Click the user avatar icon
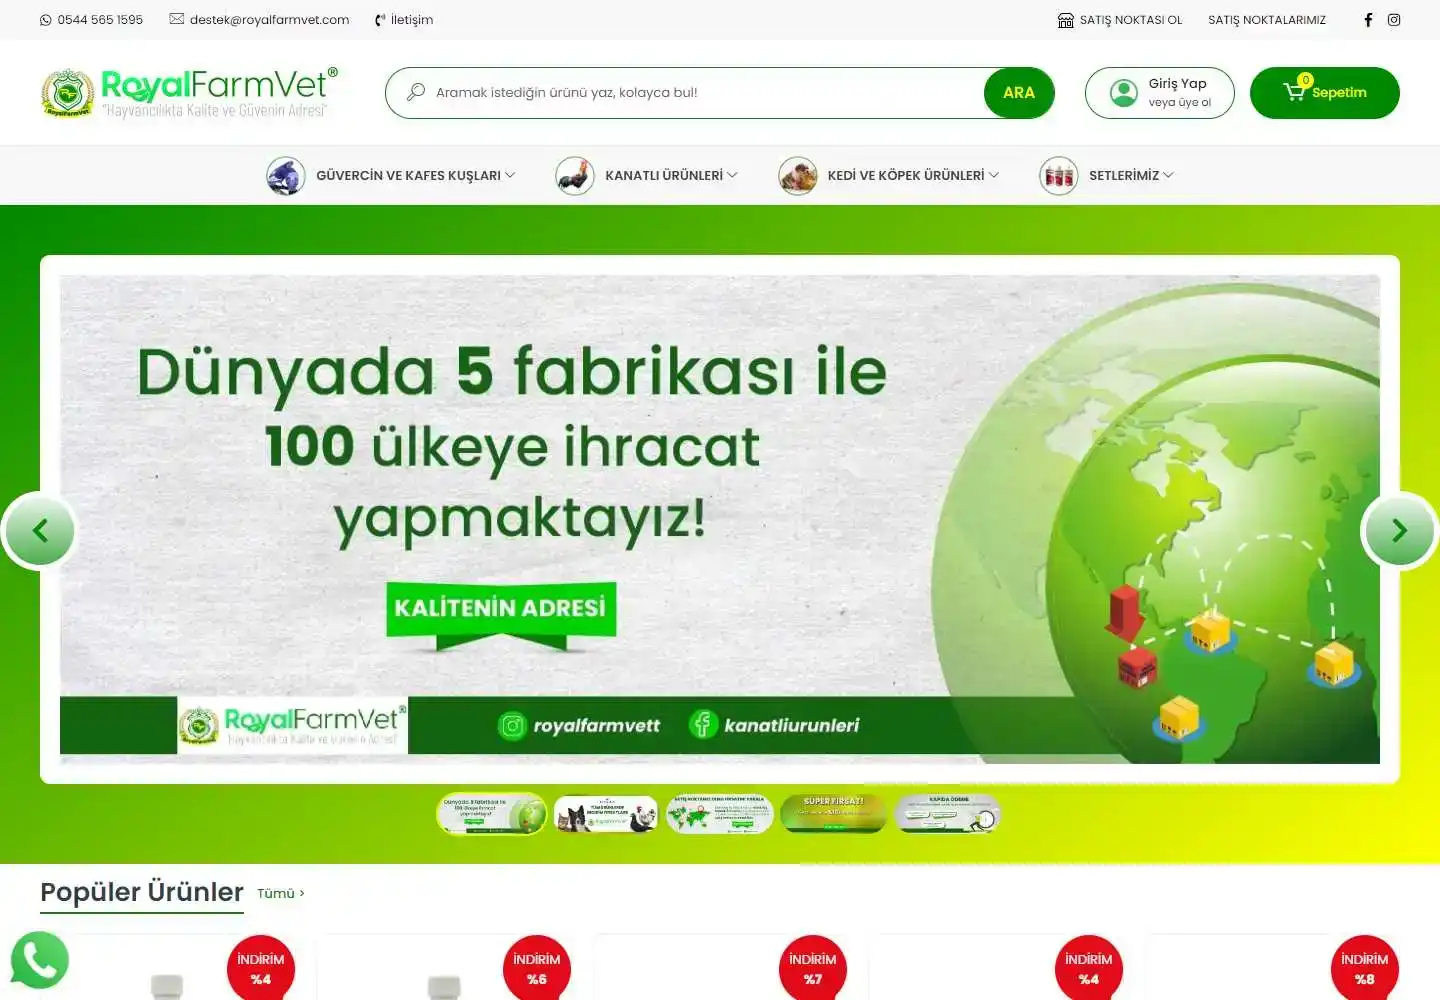The image size is (1440, 1000). point(1124,93)
